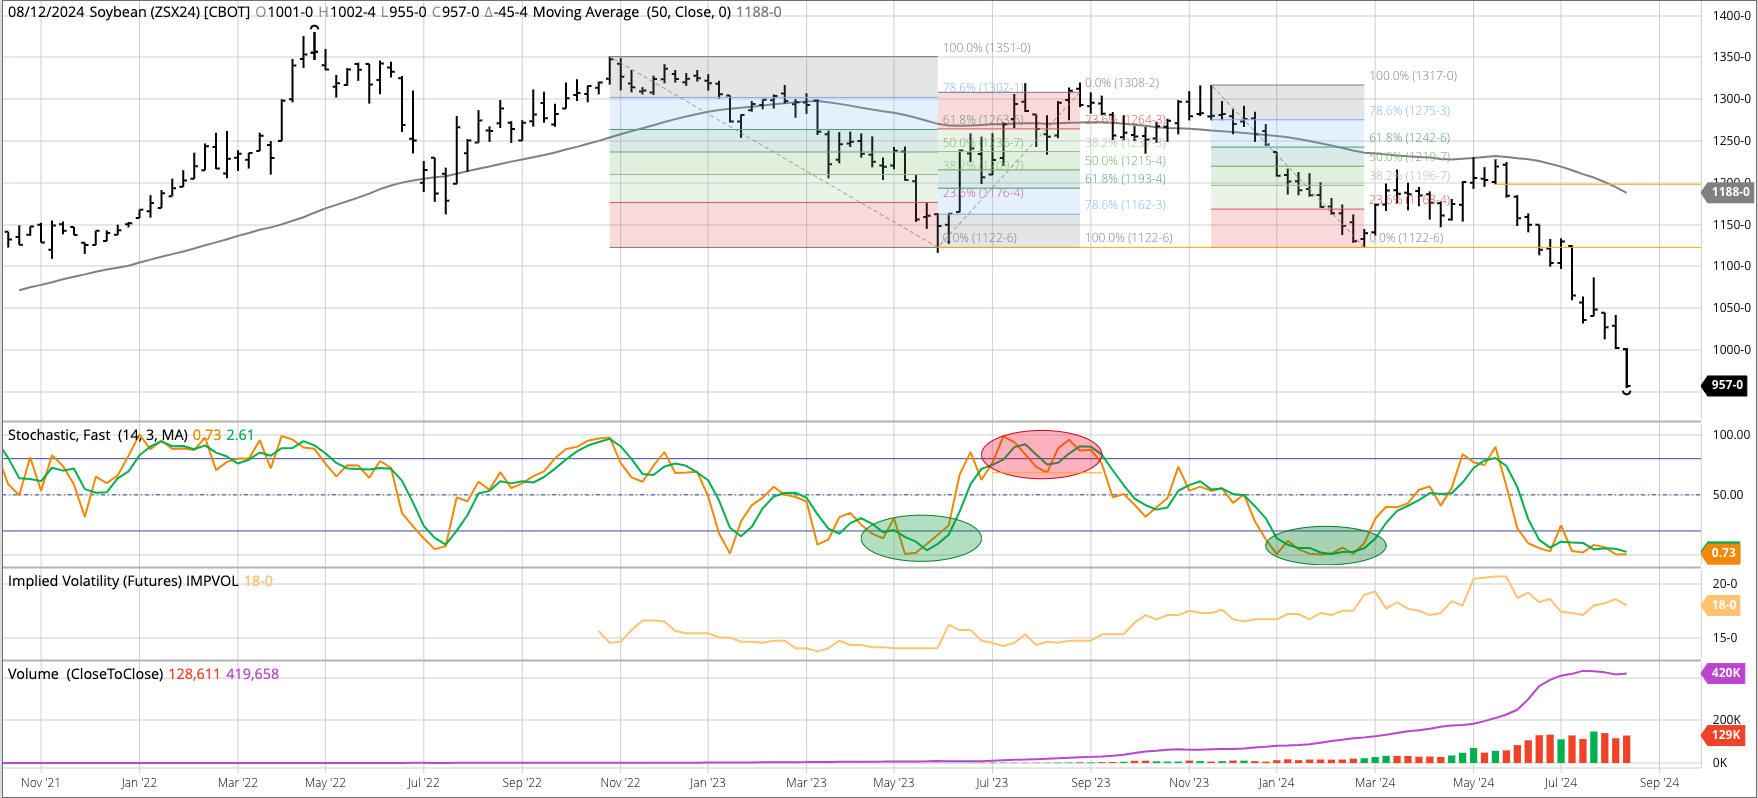Click the high marker above May '22 peak
The height and width of the screenshot is (798, 1758).
[x=314, y=29]
